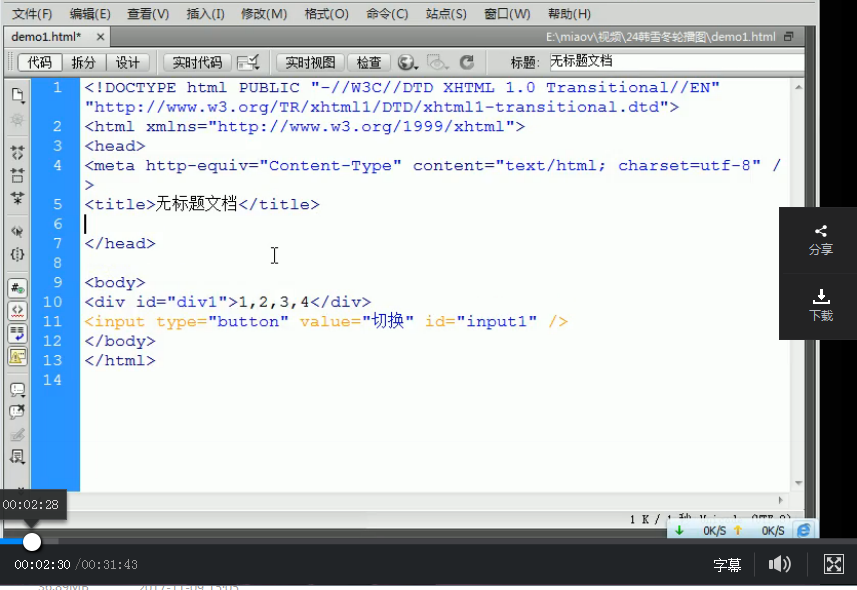The height and width of the screenshot is (590, 857).
Task: Open the Open Documents list in coding toolbar
Action: pos(17,95)
